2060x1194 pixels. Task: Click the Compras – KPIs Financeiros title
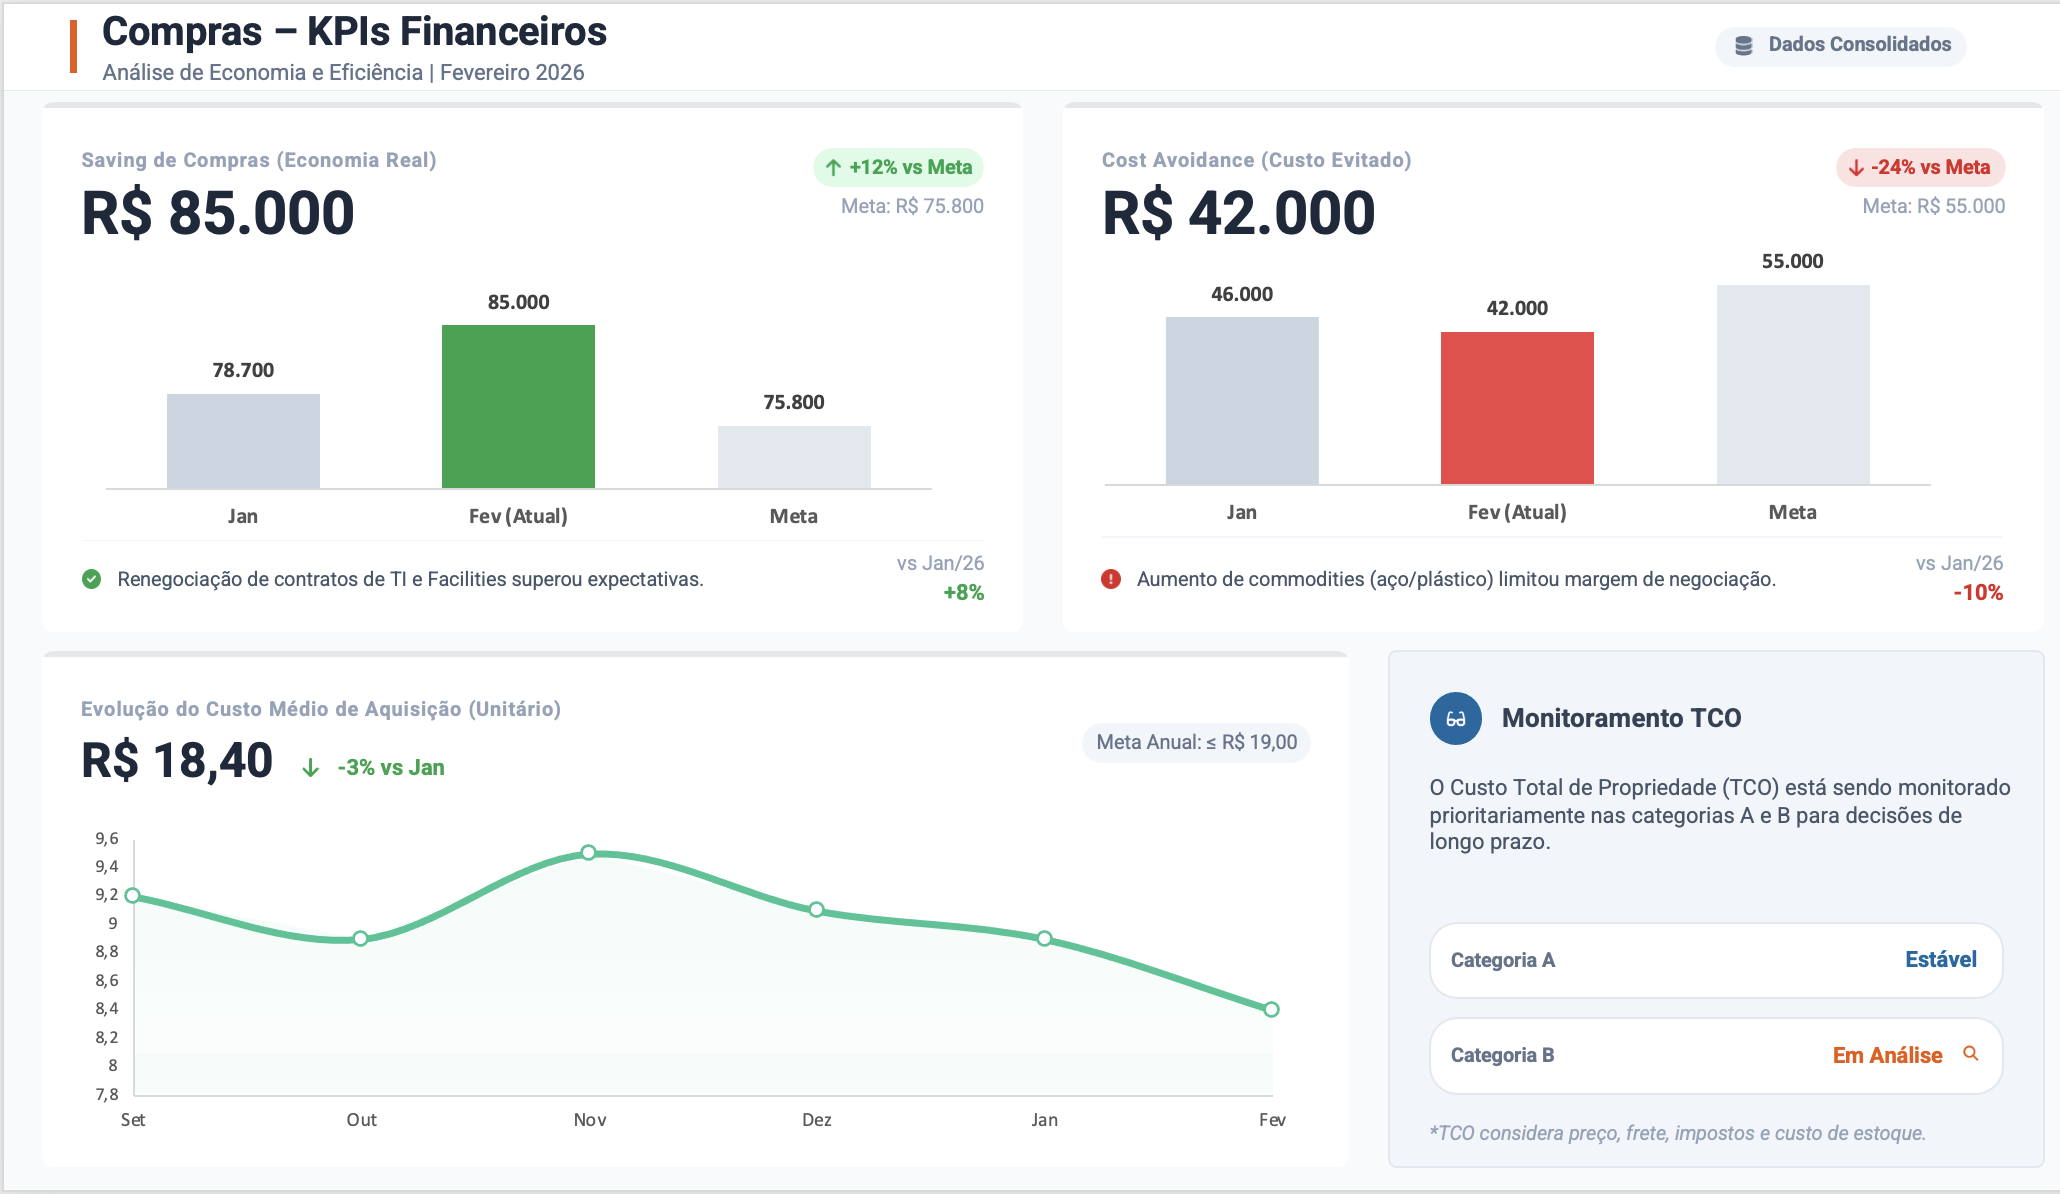[x=354, y=32]
